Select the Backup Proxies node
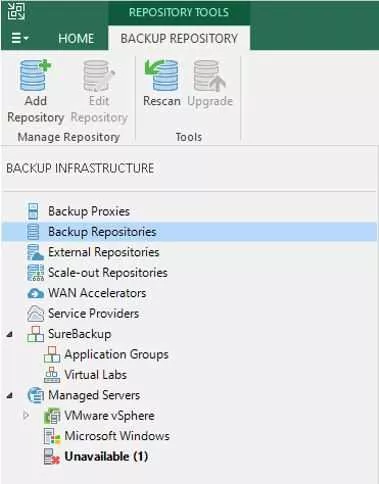 (x=89, y=211)
